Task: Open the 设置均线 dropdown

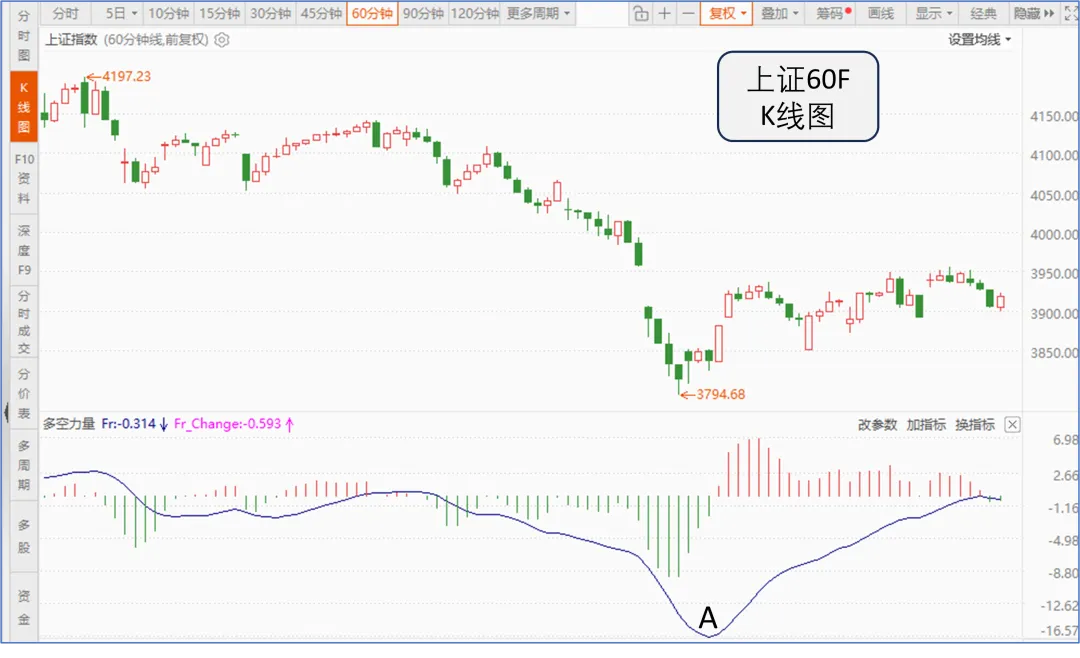Action: click(x=979, y=40)
